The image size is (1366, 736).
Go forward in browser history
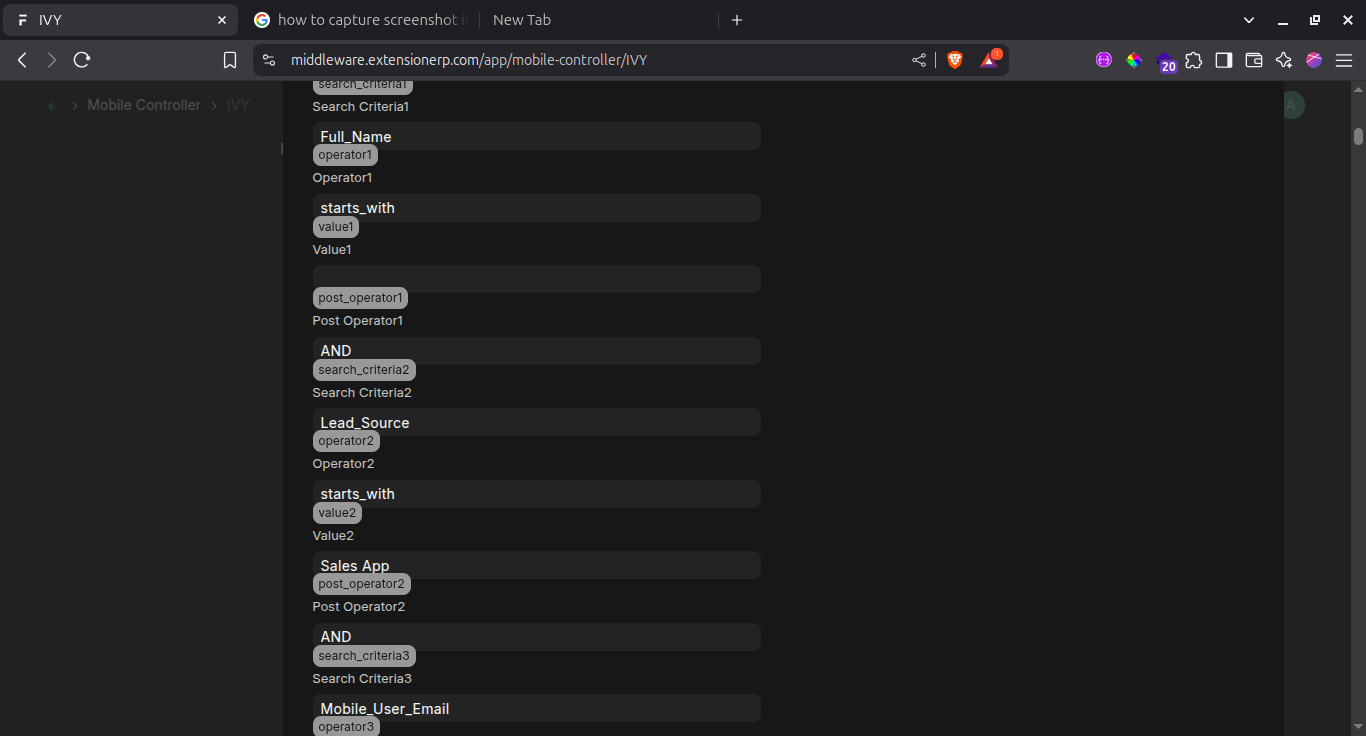coord(51,60)
